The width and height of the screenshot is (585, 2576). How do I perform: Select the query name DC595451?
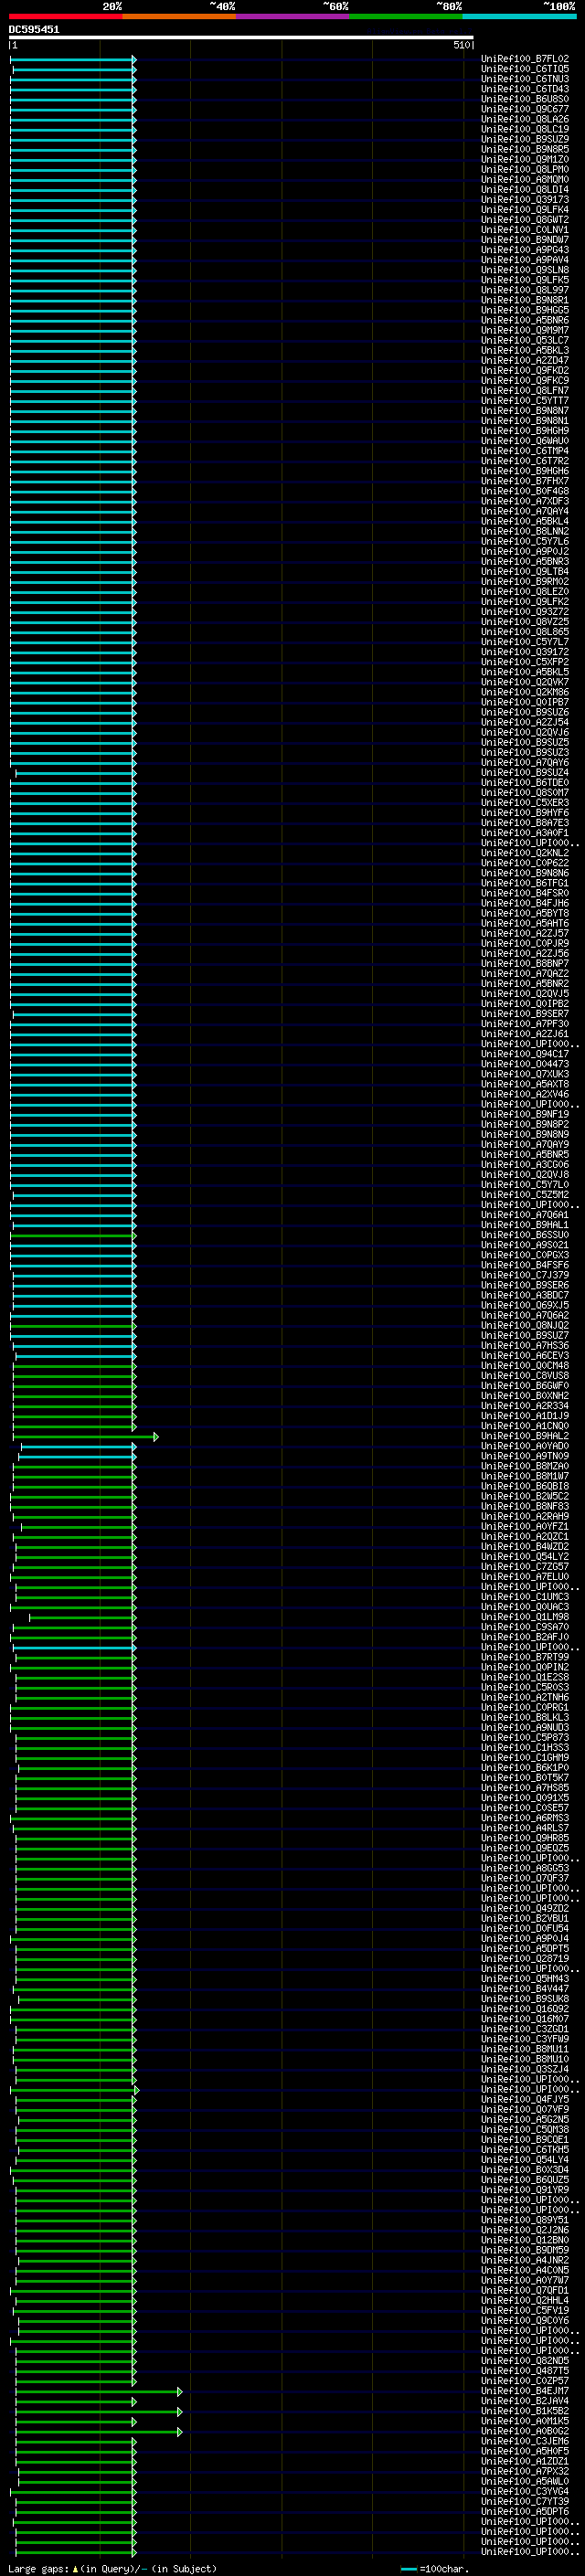point(34,30)
